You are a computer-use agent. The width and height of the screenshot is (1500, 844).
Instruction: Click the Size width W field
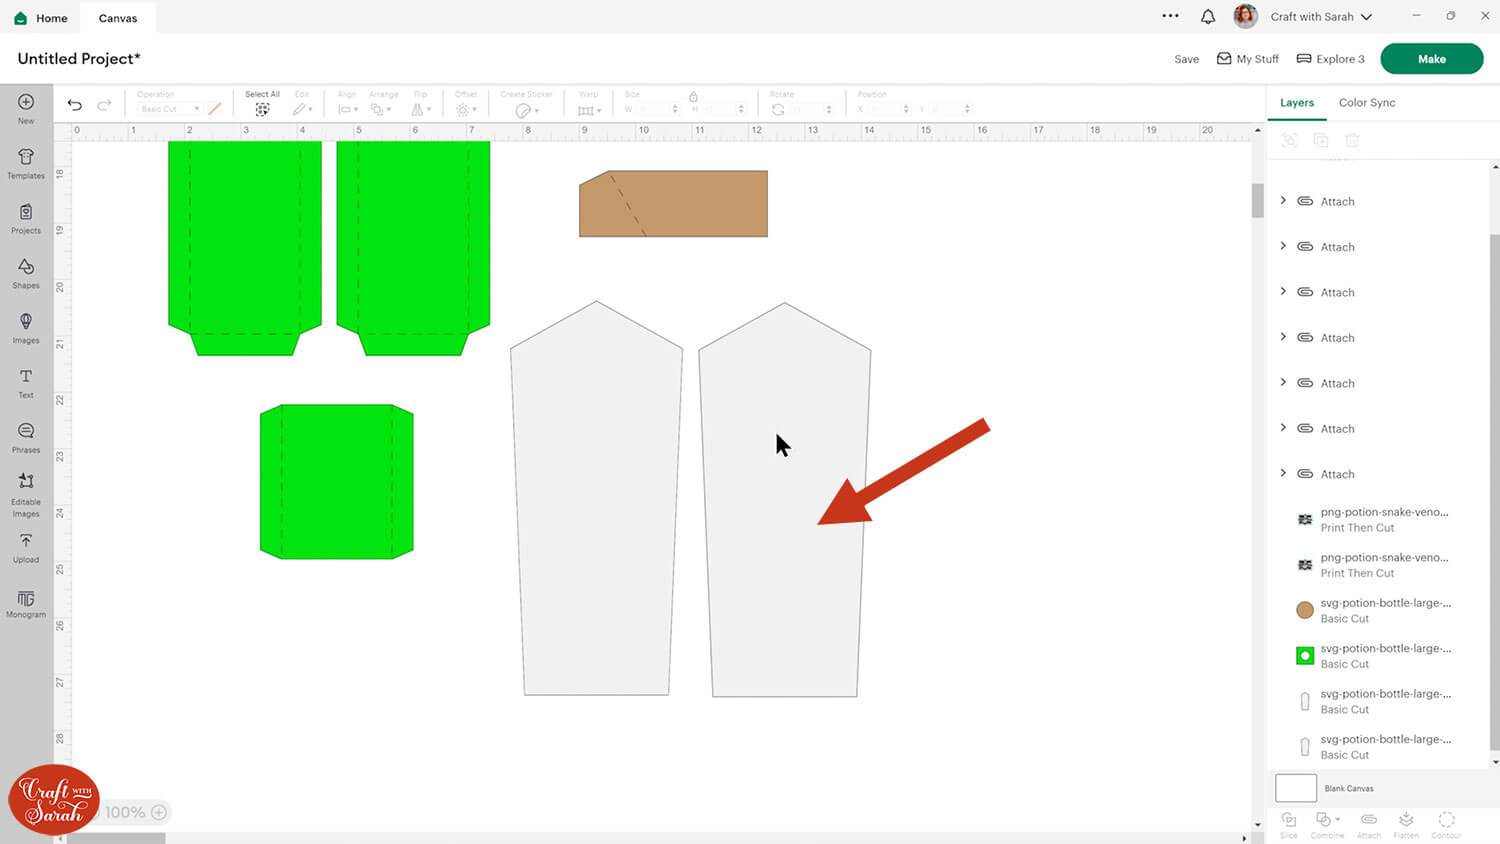pos(657,109)
